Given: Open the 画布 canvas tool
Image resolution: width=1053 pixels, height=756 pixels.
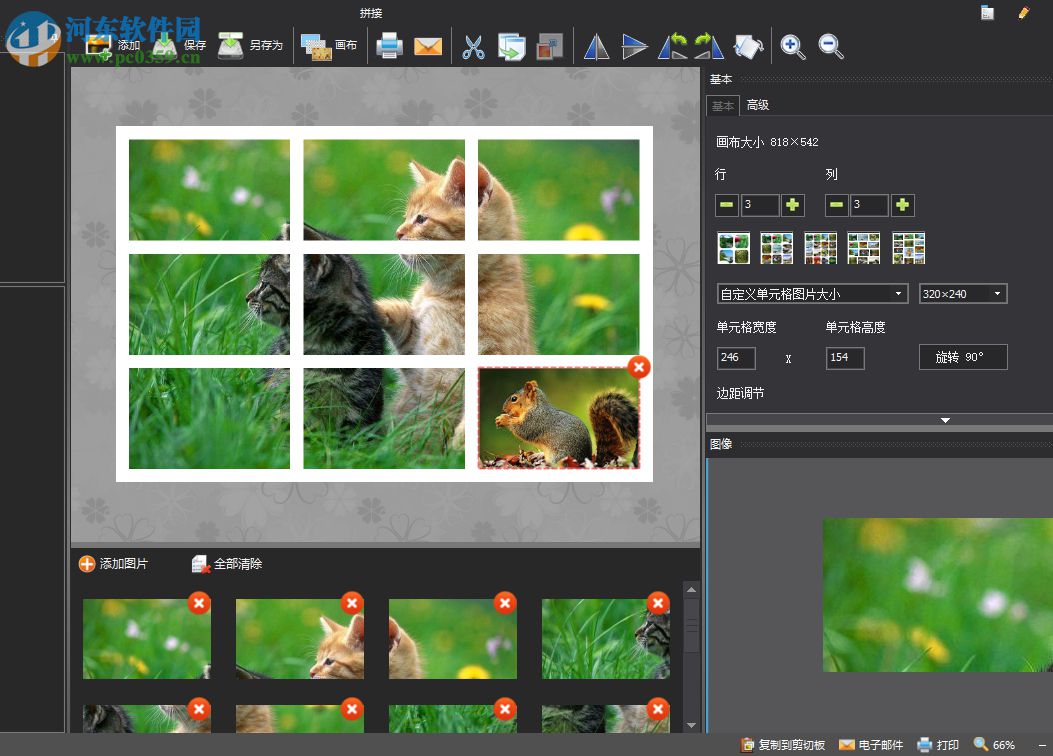Looking at the screenshot, I should coord(329,46).
